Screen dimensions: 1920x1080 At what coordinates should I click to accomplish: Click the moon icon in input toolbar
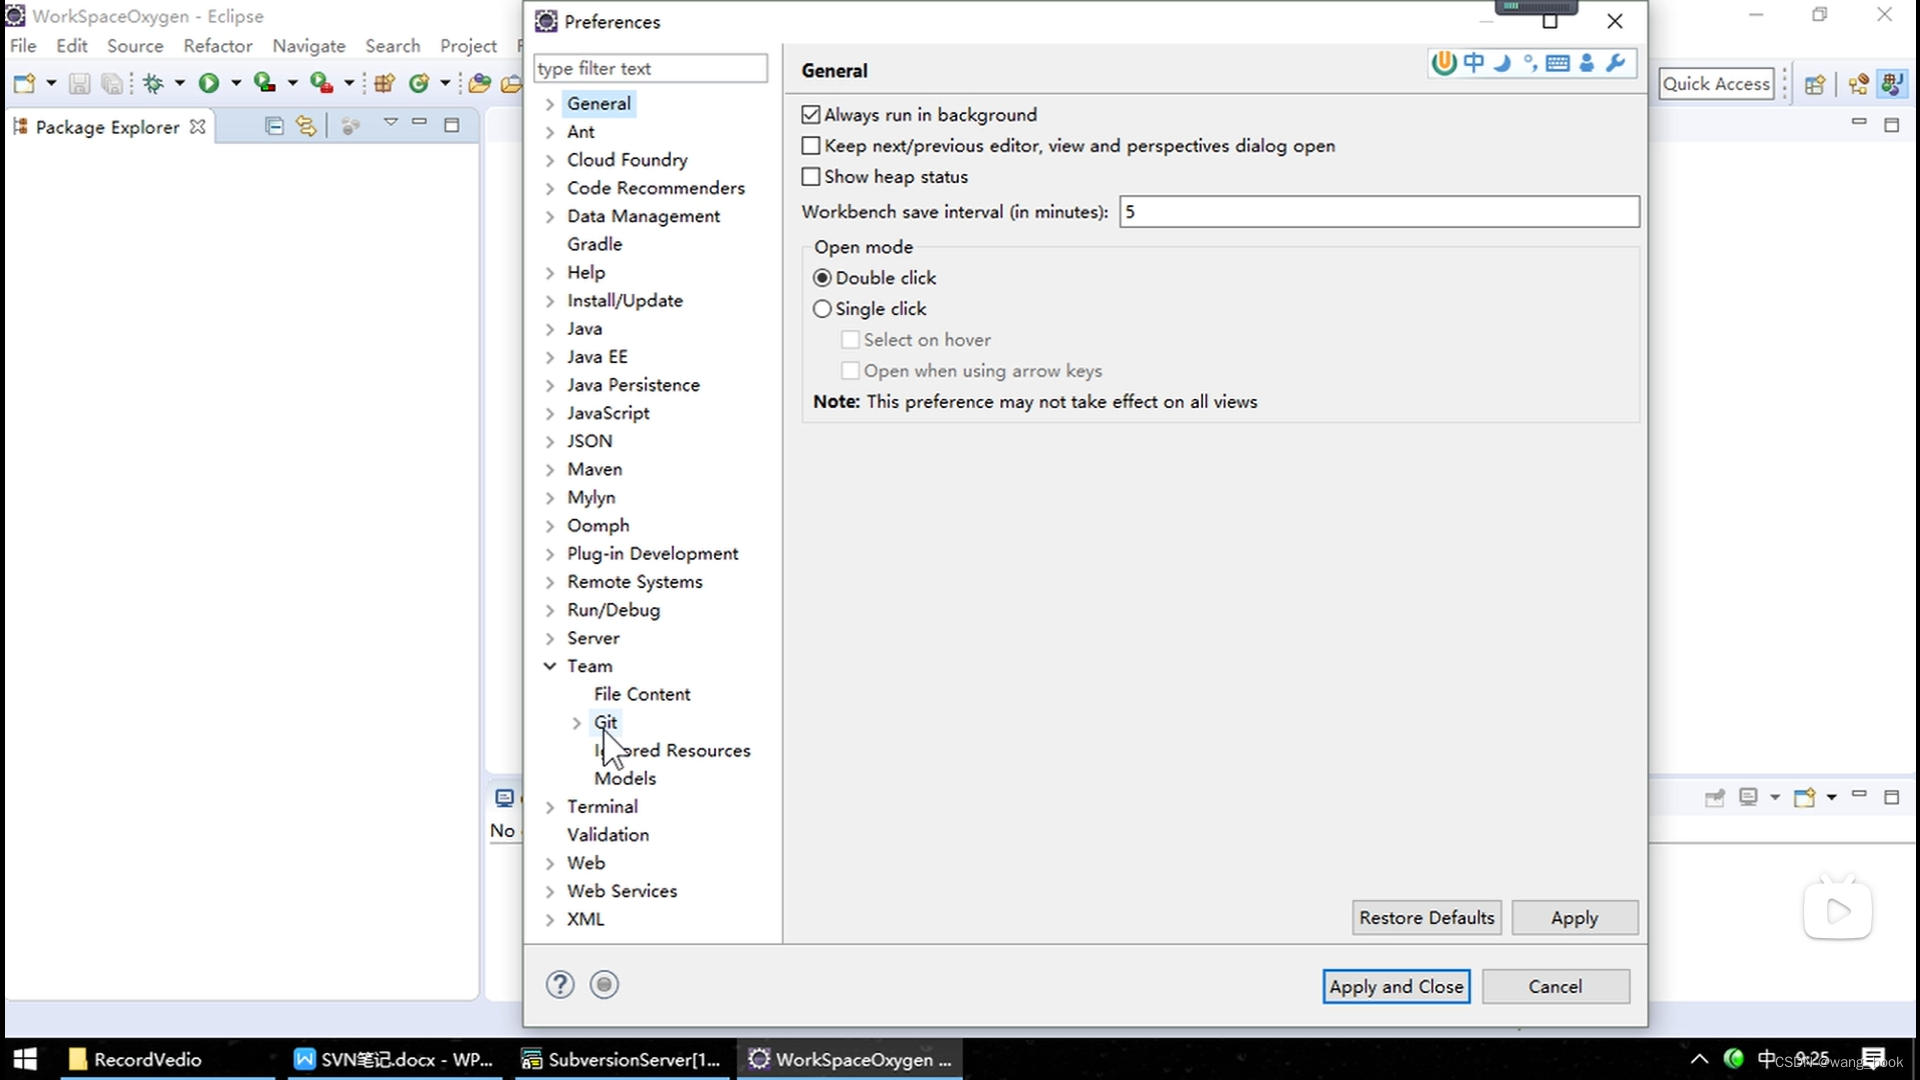coord(1502,63)
